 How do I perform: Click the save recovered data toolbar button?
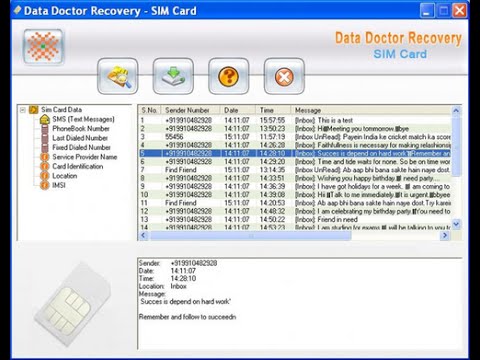pyautogui.click(x=173, y=76)
